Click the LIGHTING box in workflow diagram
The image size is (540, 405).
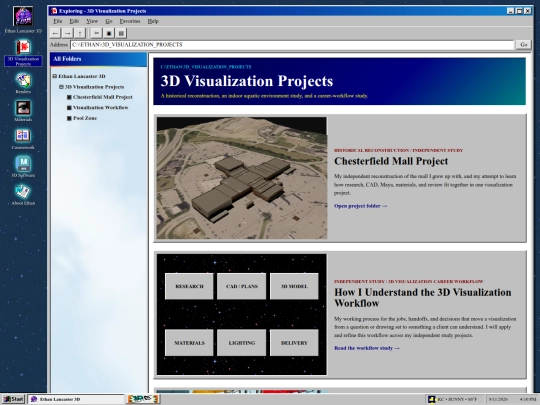point(241,343)
